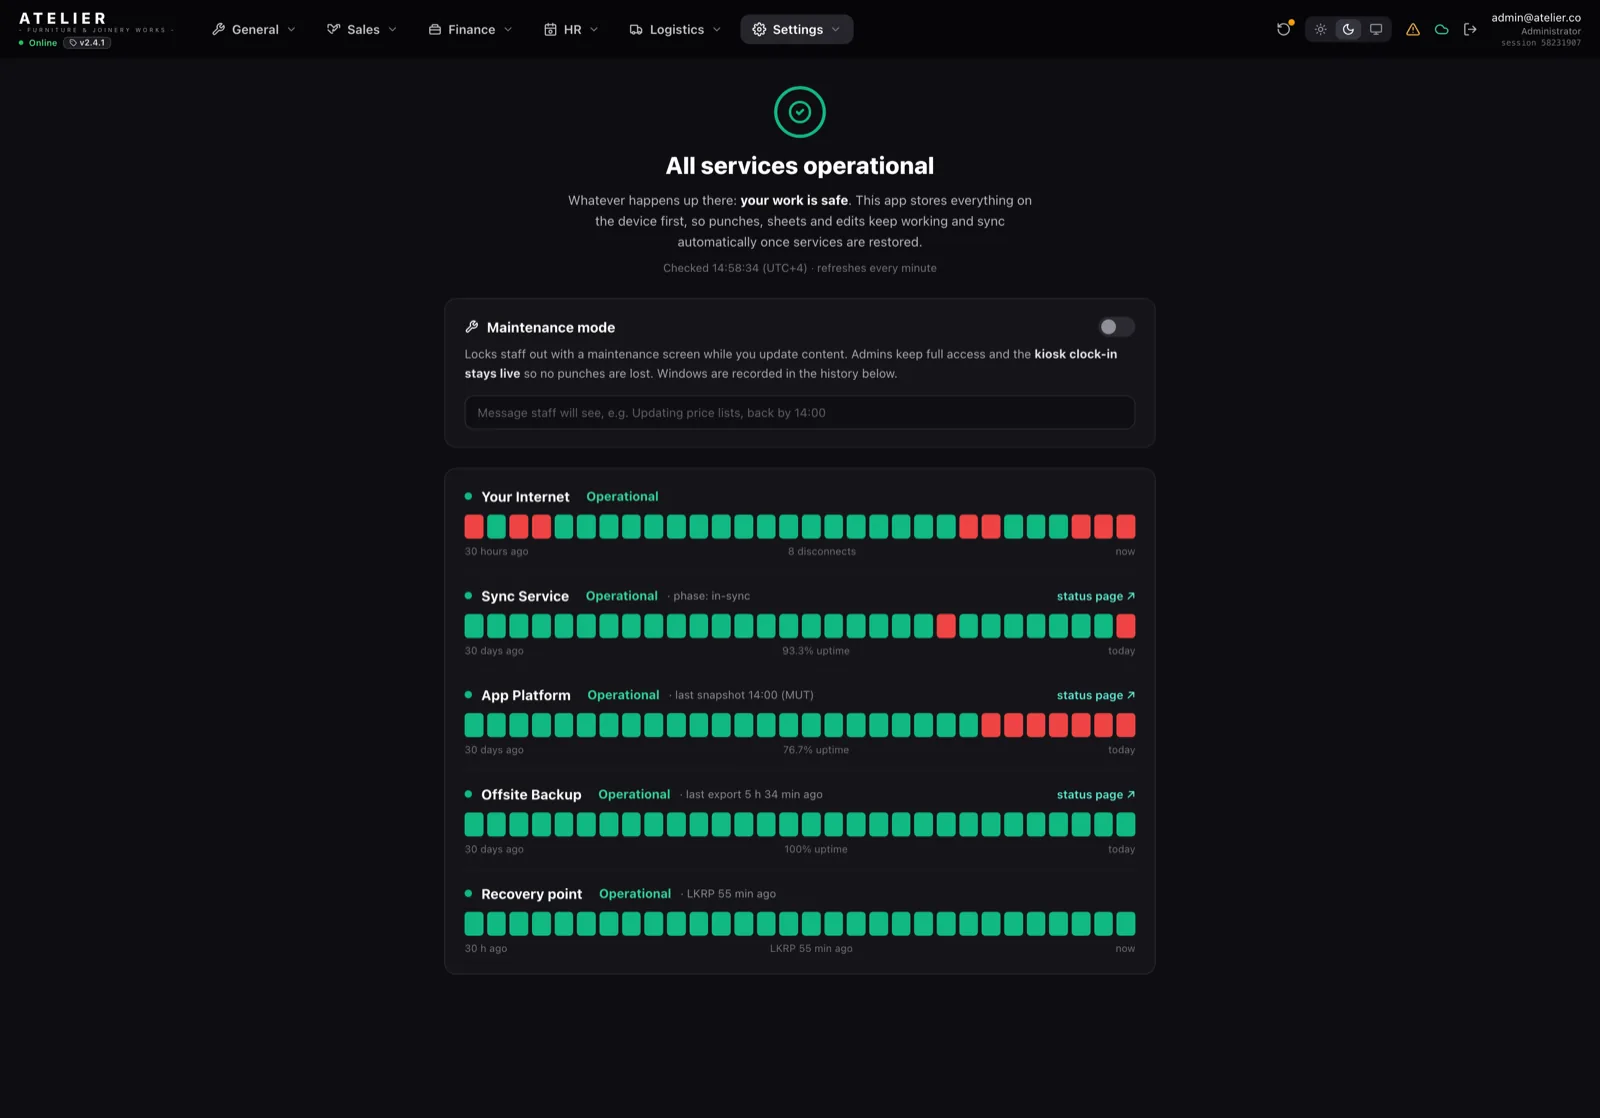Toggle the Maintenance mode switch

tap(1116, 327)
